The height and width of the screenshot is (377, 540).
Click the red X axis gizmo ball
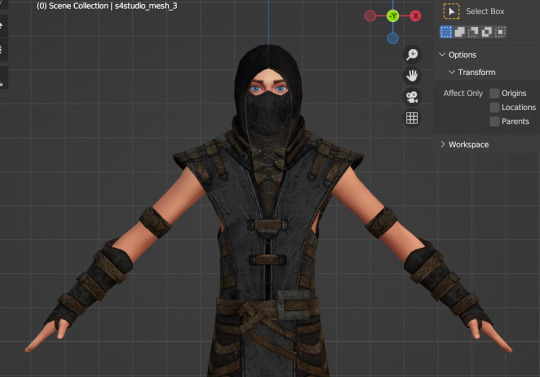(416, 16)
